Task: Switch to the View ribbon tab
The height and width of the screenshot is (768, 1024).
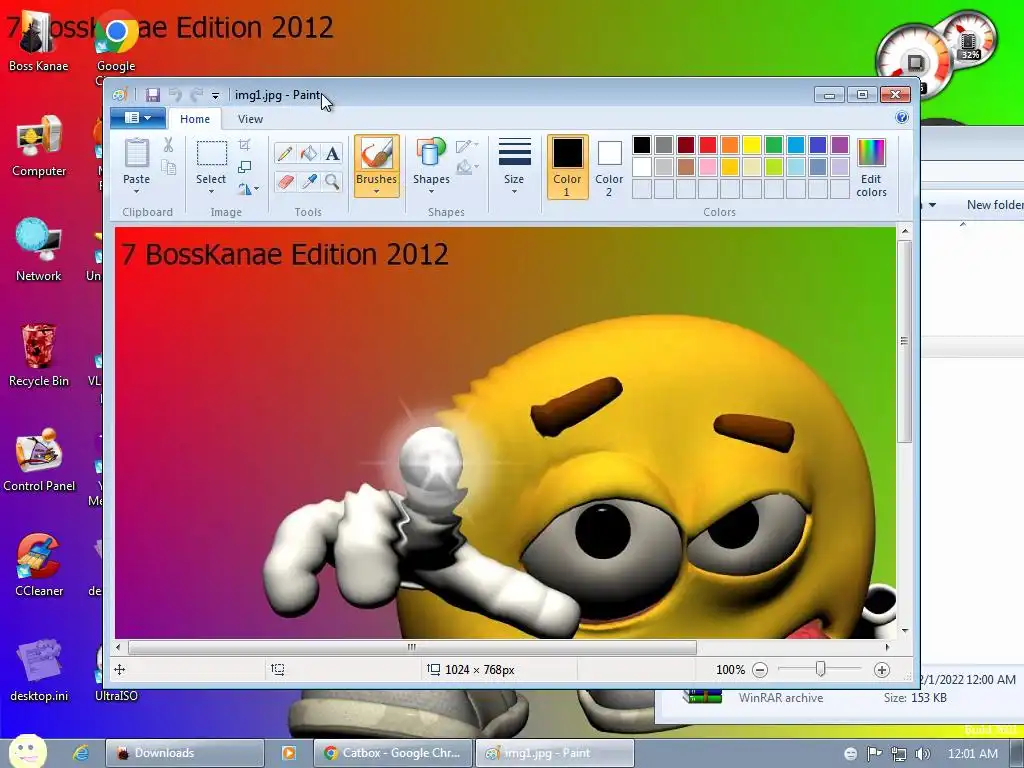Action: point(250,119)
